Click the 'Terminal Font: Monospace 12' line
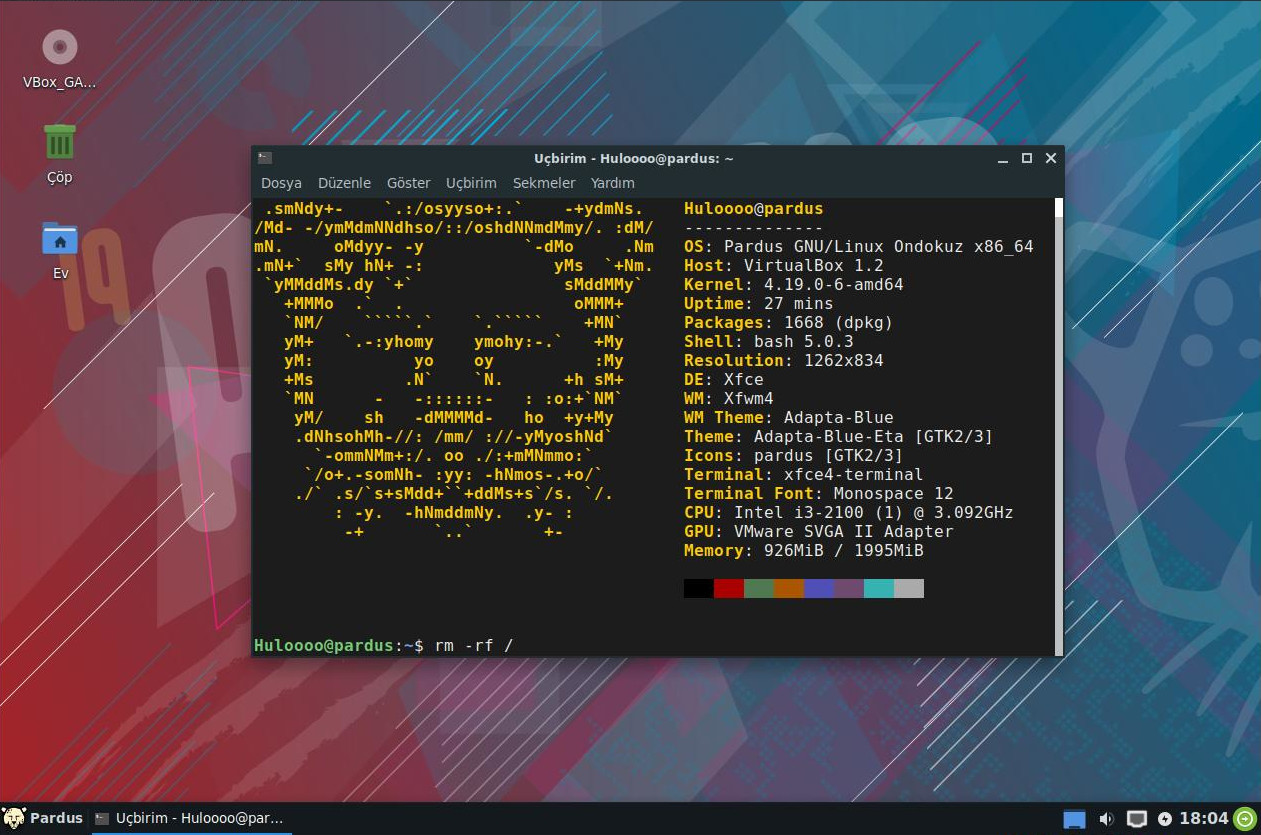Screen dimensions: 1261x835 point(819,494)
